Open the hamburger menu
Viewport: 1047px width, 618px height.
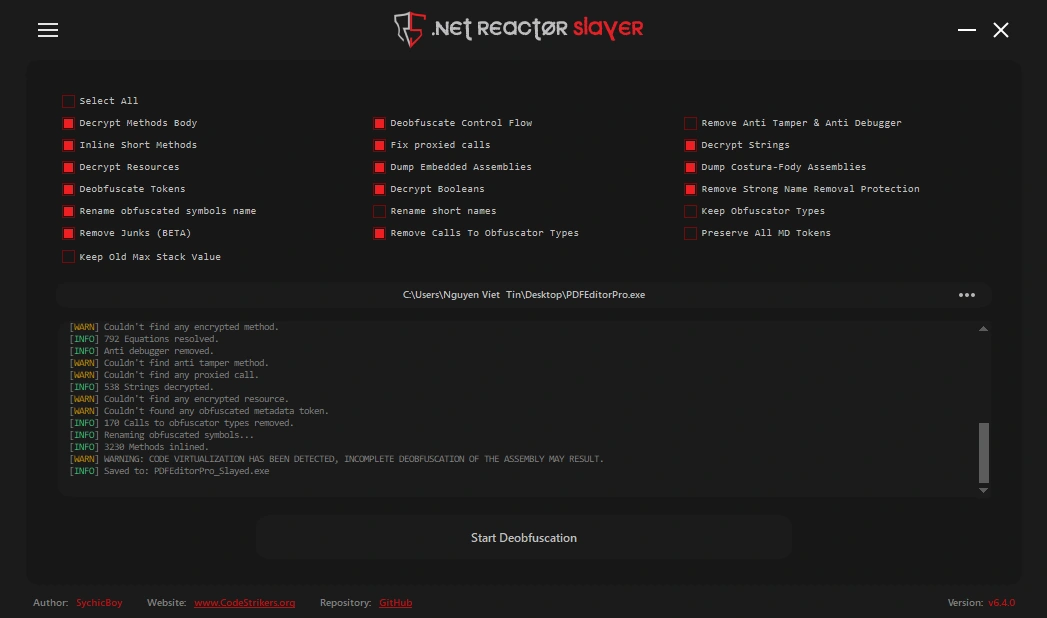point(48,30)
